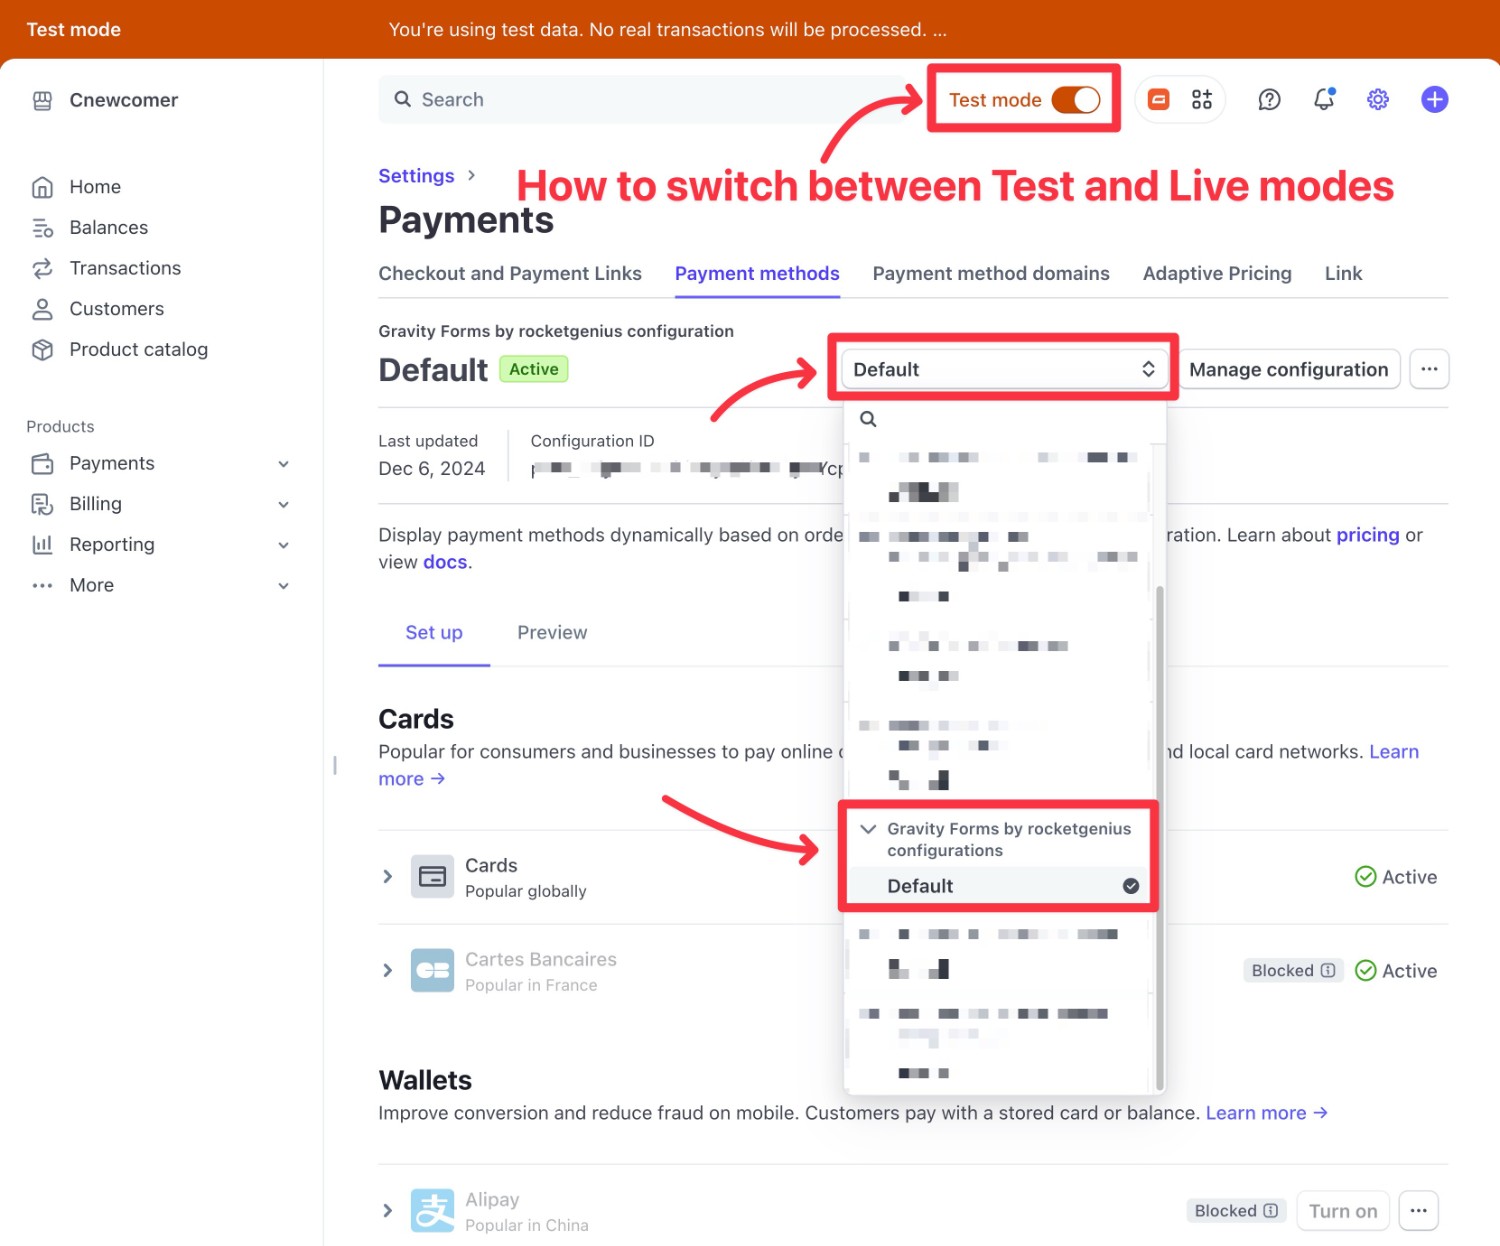The image size is (1500, 1246).
Task: Click Blocked badge on Cartes Bancaires row
Action: [1293, 971]
